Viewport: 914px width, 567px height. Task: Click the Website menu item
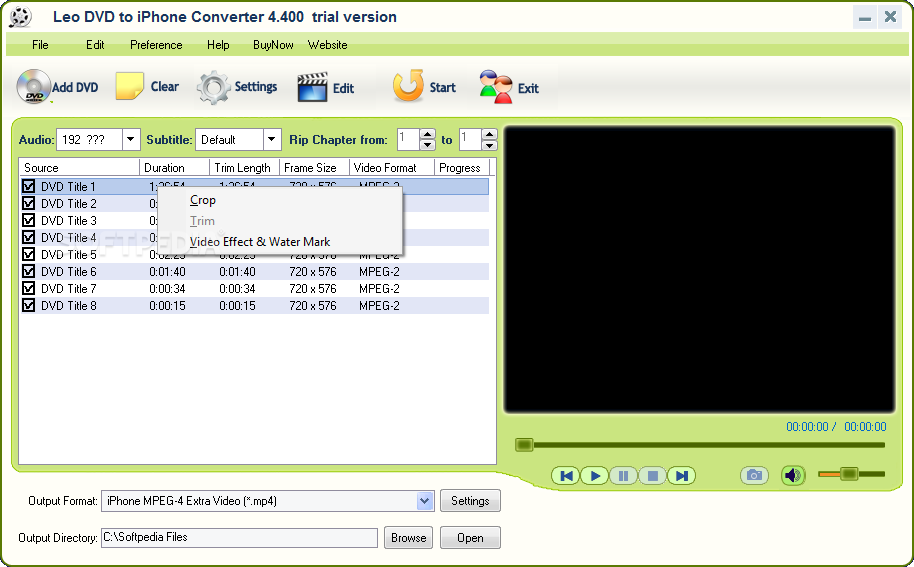328,45
